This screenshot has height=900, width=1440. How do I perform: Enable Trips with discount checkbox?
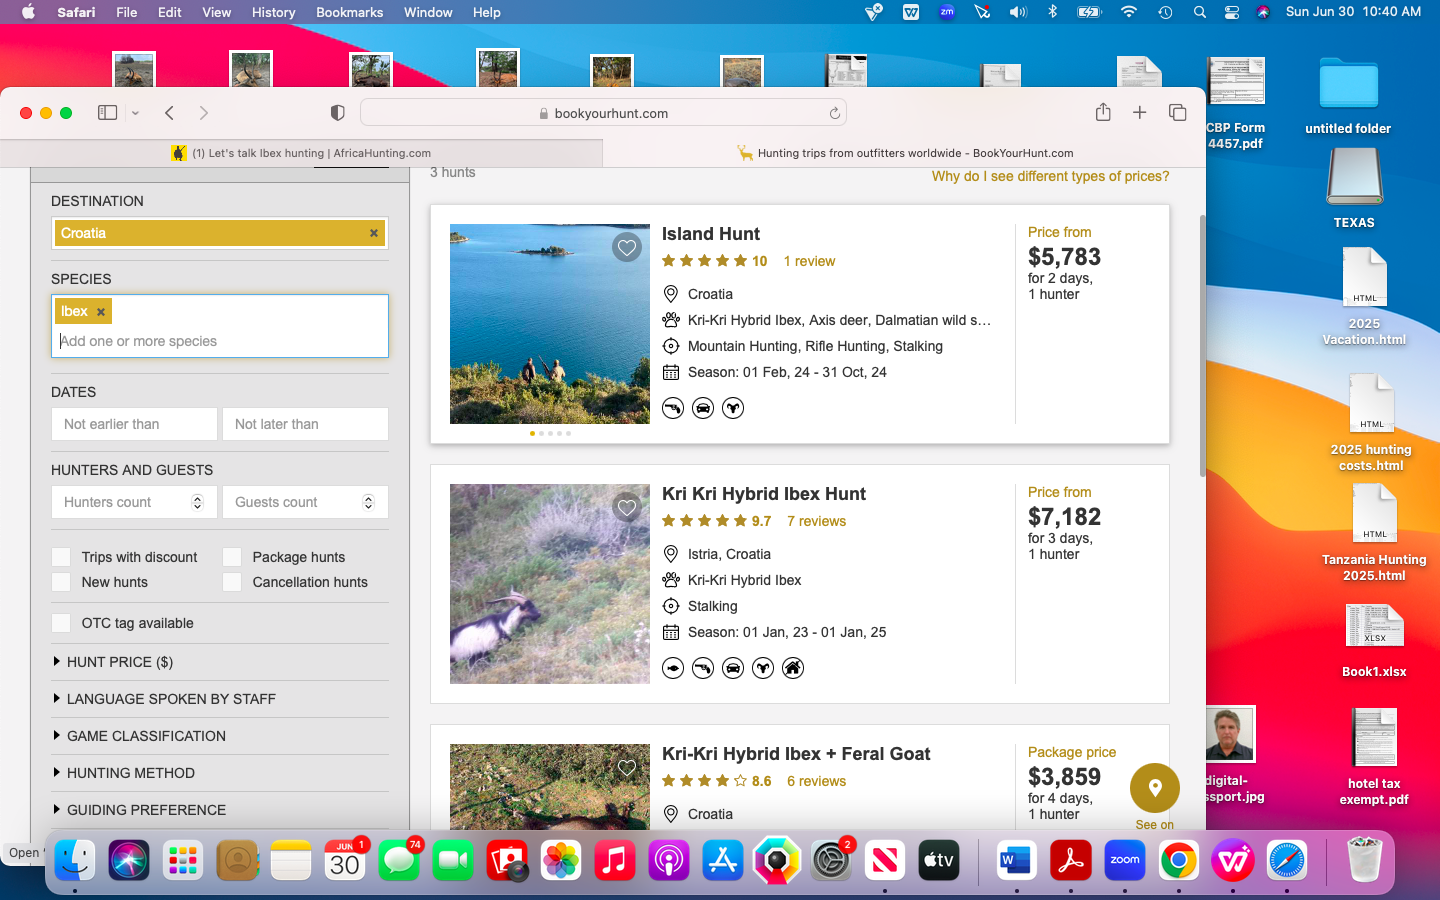pyautogui.click(x=62, y=557)
